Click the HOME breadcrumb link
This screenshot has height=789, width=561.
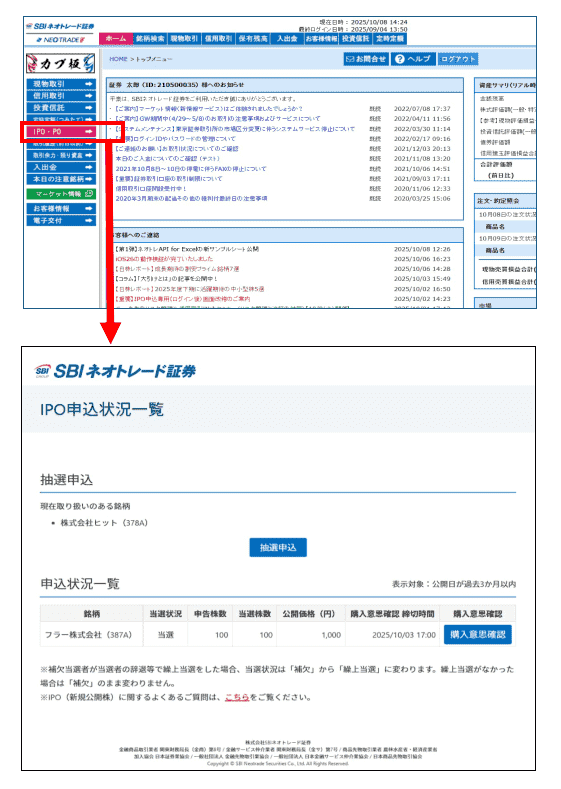tap(118, 59)
